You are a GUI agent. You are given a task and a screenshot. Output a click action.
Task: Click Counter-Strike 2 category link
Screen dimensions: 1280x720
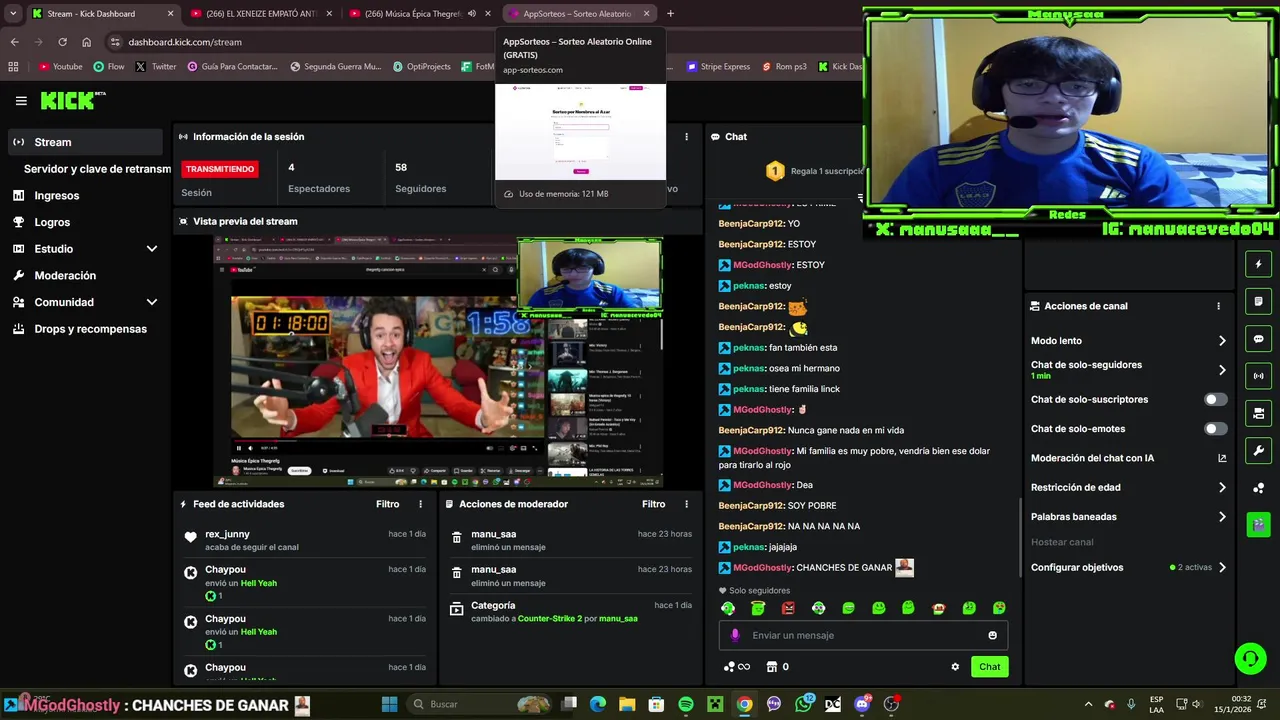click(550, 619)
